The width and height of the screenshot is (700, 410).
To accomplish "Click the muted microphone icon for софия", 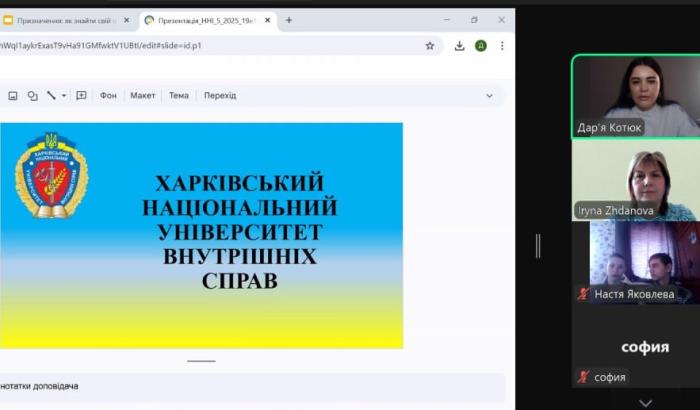I will [x=583, y=377].
